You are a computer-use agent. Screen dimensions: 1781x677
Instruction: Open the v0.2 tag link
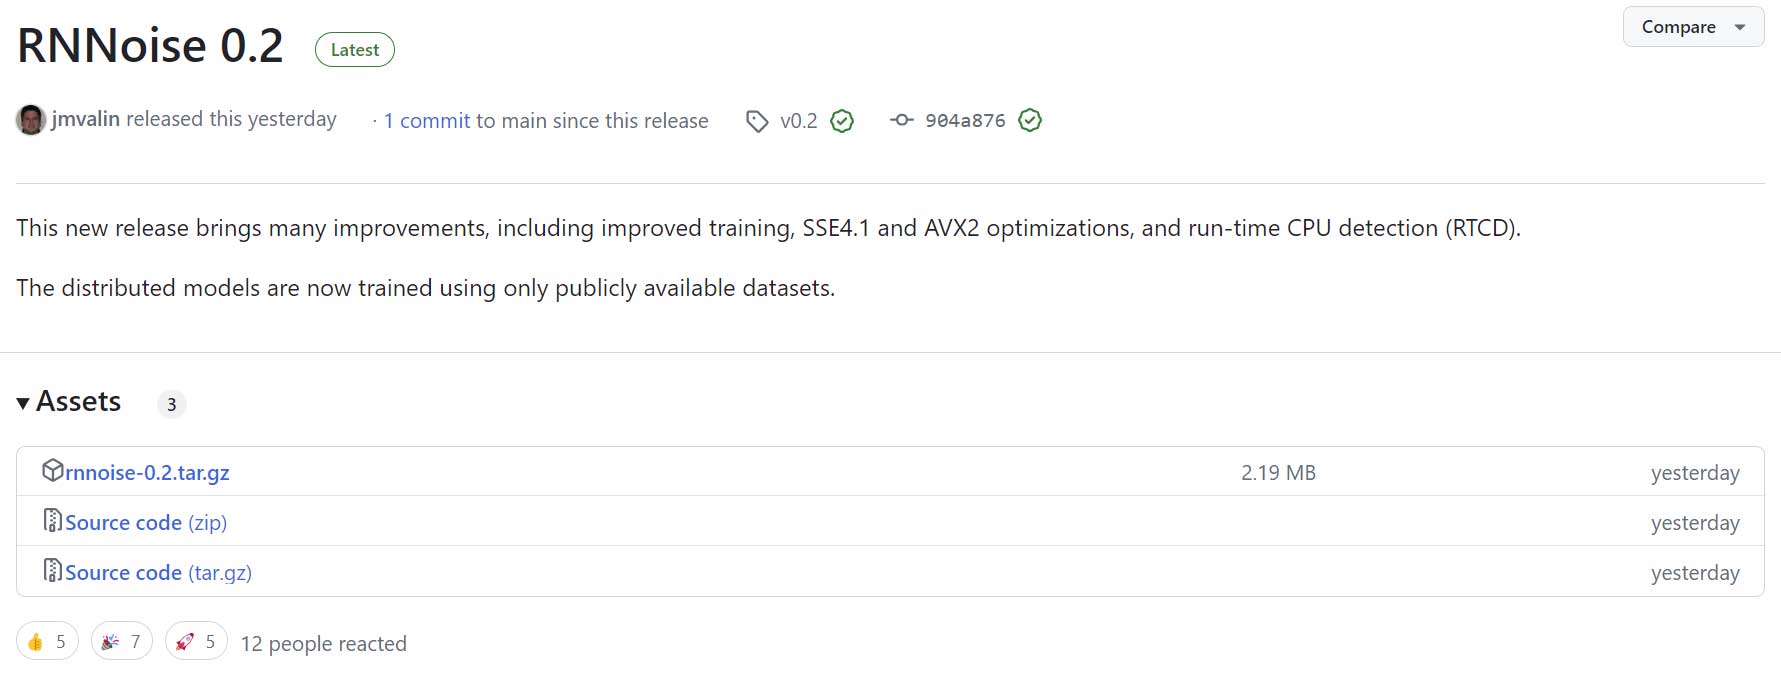[x=798, y=121]
